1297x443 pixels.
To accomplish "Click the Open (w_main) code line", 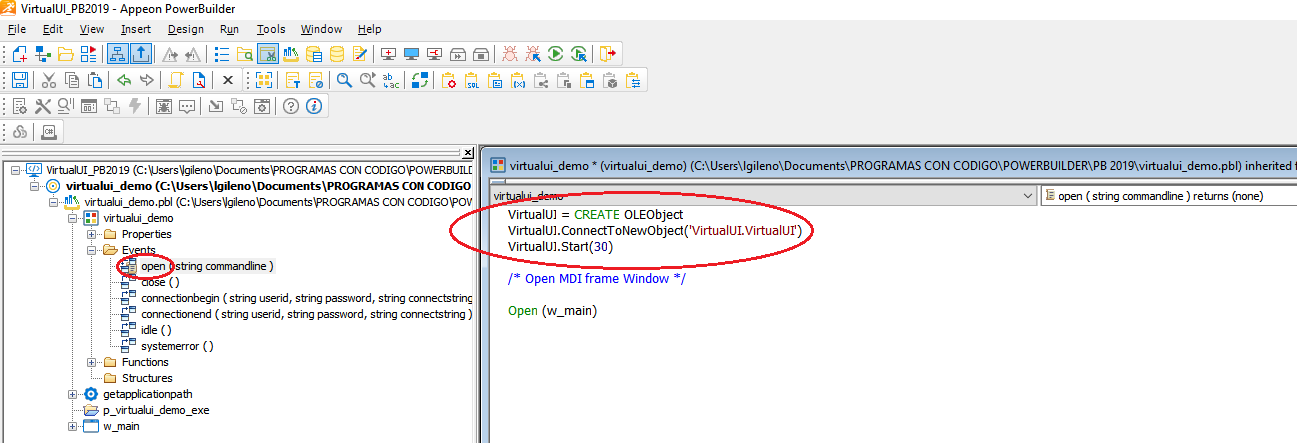I will [552, 310].
